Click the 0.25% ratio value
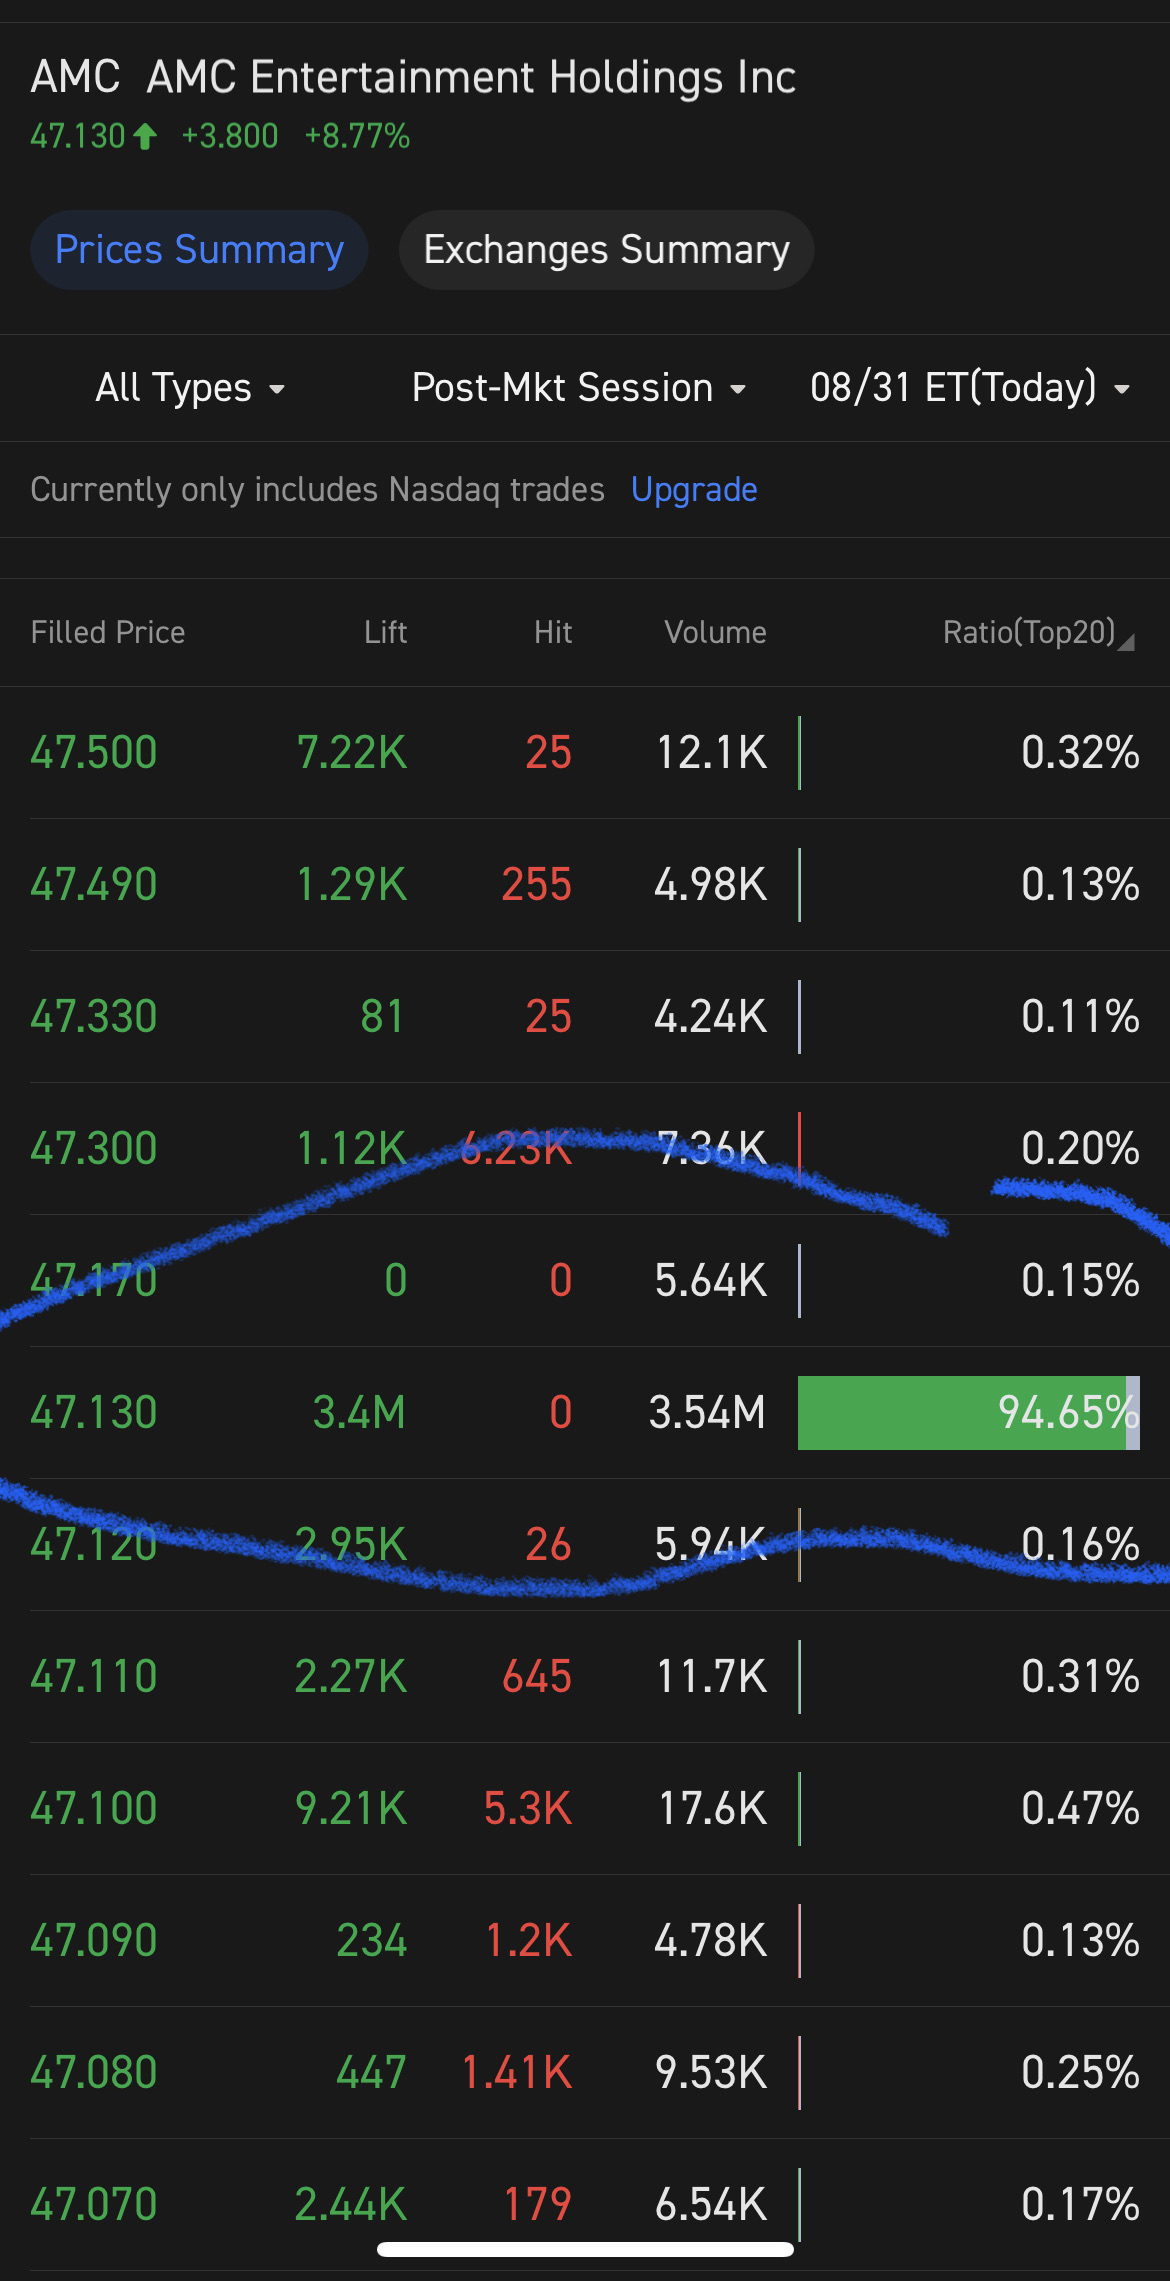1170x2281 pixels. [x=1080, y=2073]
